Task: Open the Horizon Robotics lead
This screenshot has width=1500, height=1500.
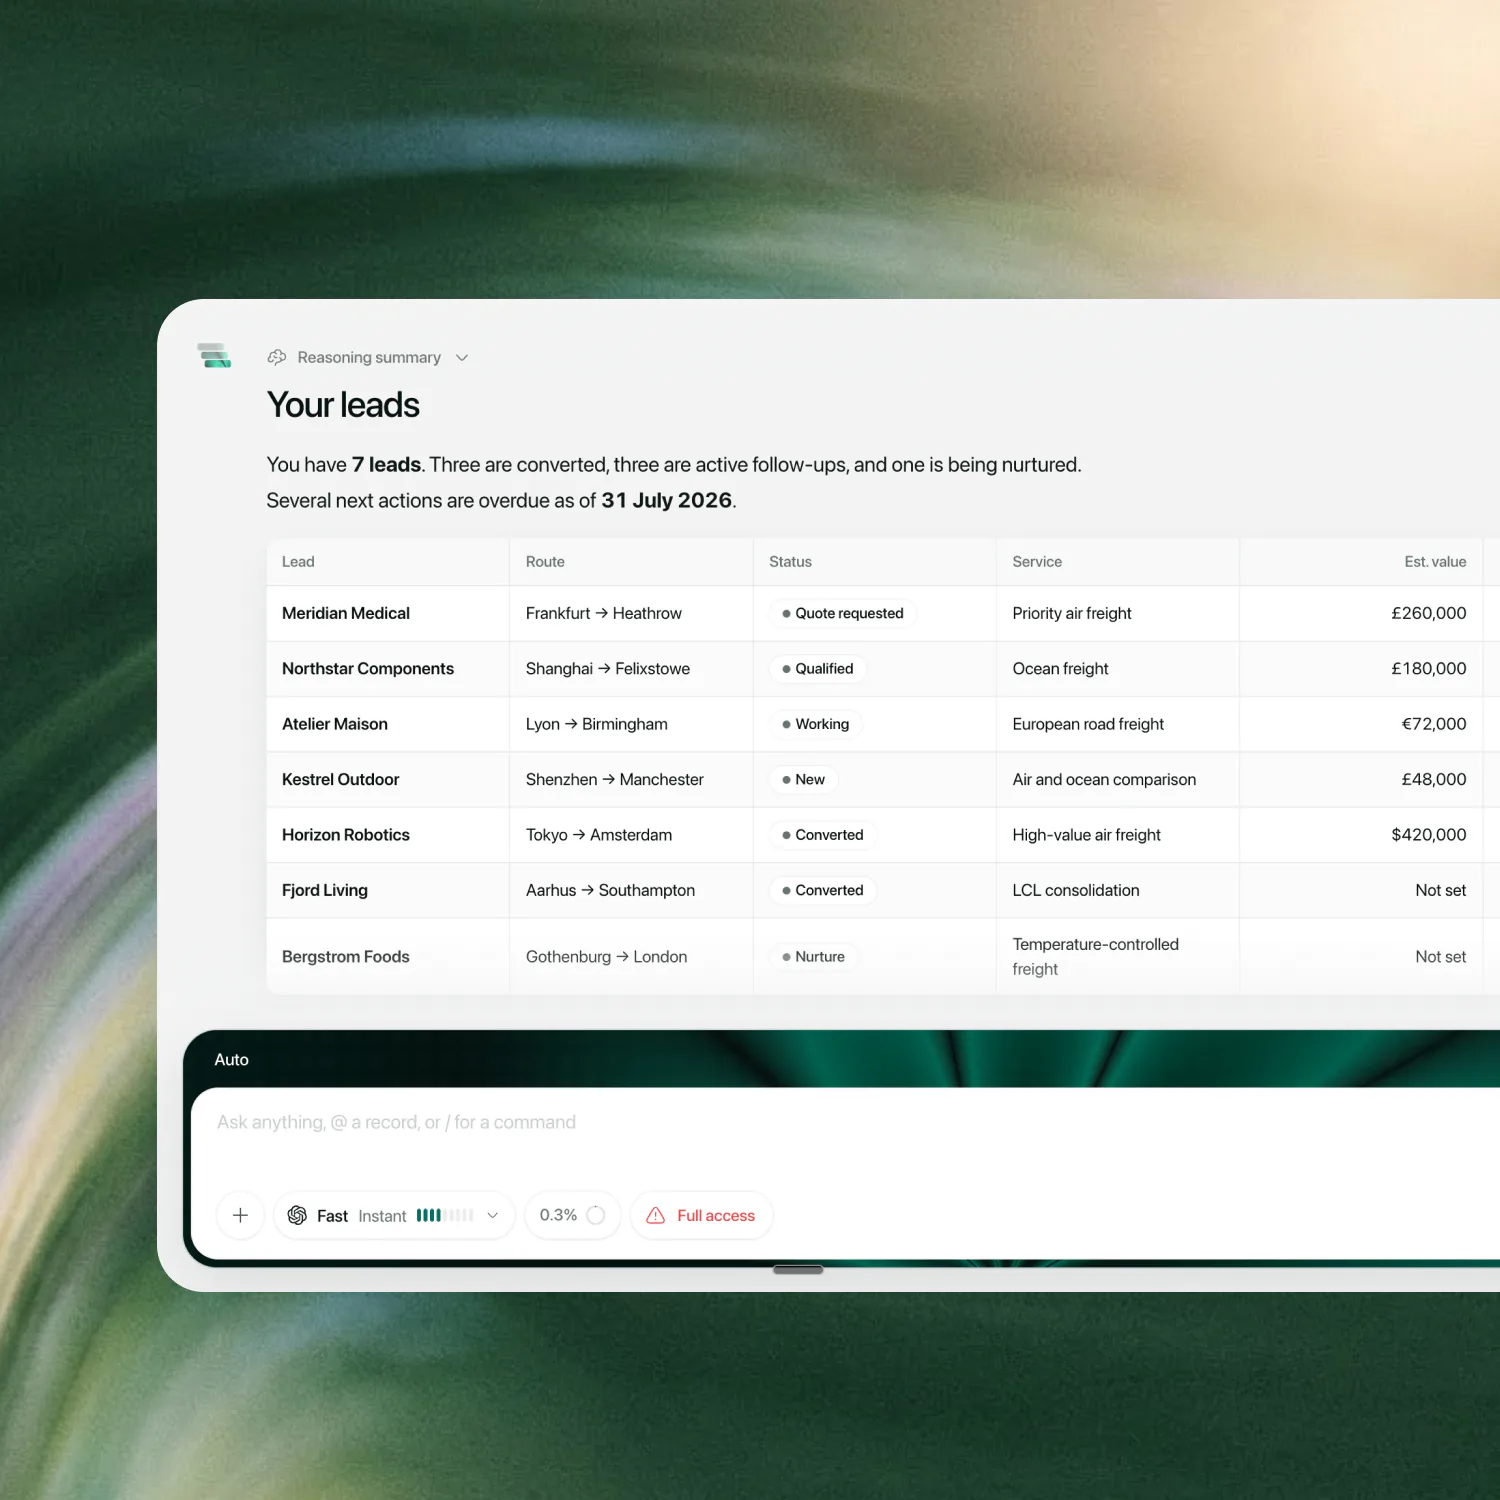Action: (346, 835)
